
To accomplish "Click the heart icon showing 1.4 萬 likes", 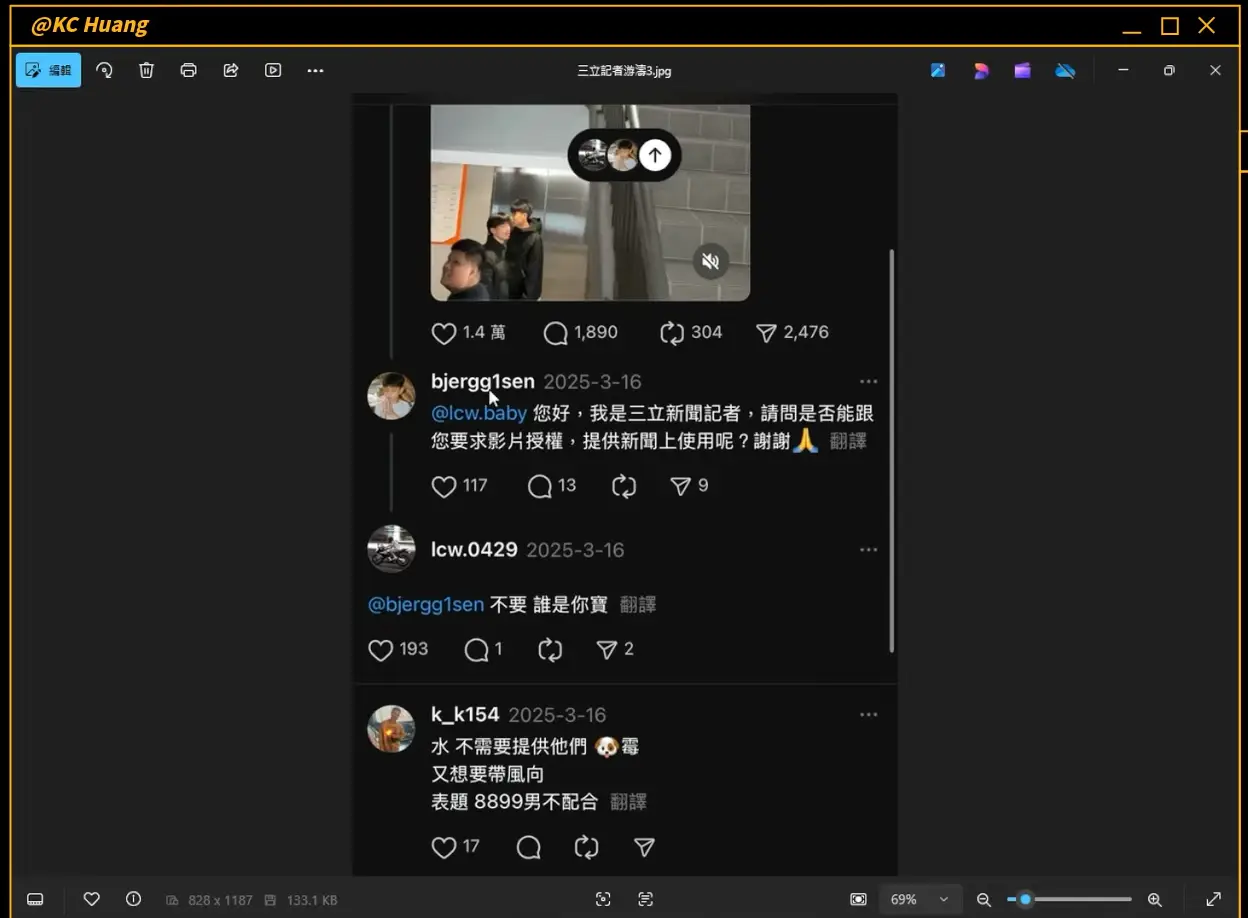I will (x=443, y=333).
